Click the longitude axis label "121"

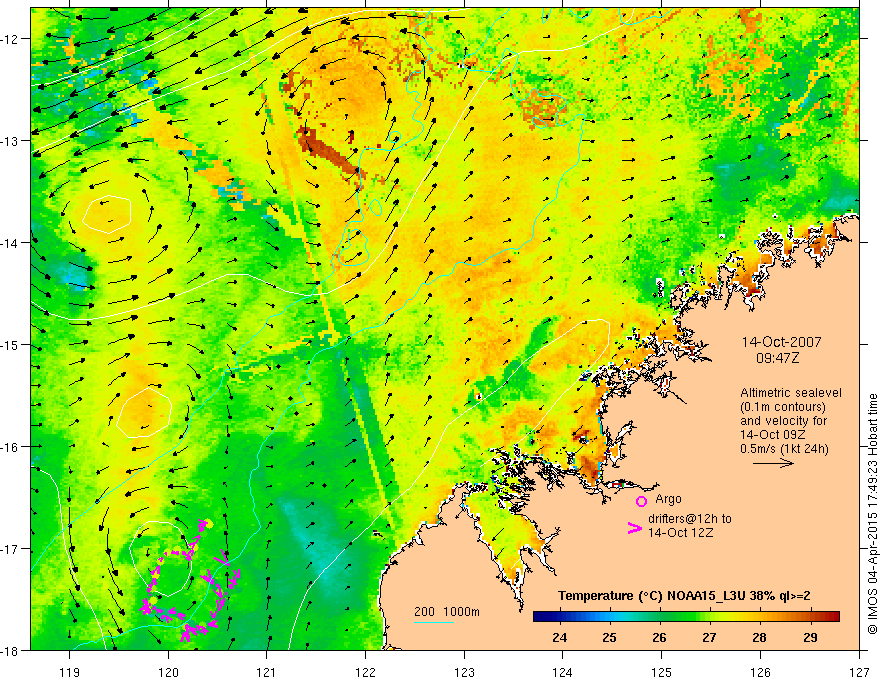267,672
